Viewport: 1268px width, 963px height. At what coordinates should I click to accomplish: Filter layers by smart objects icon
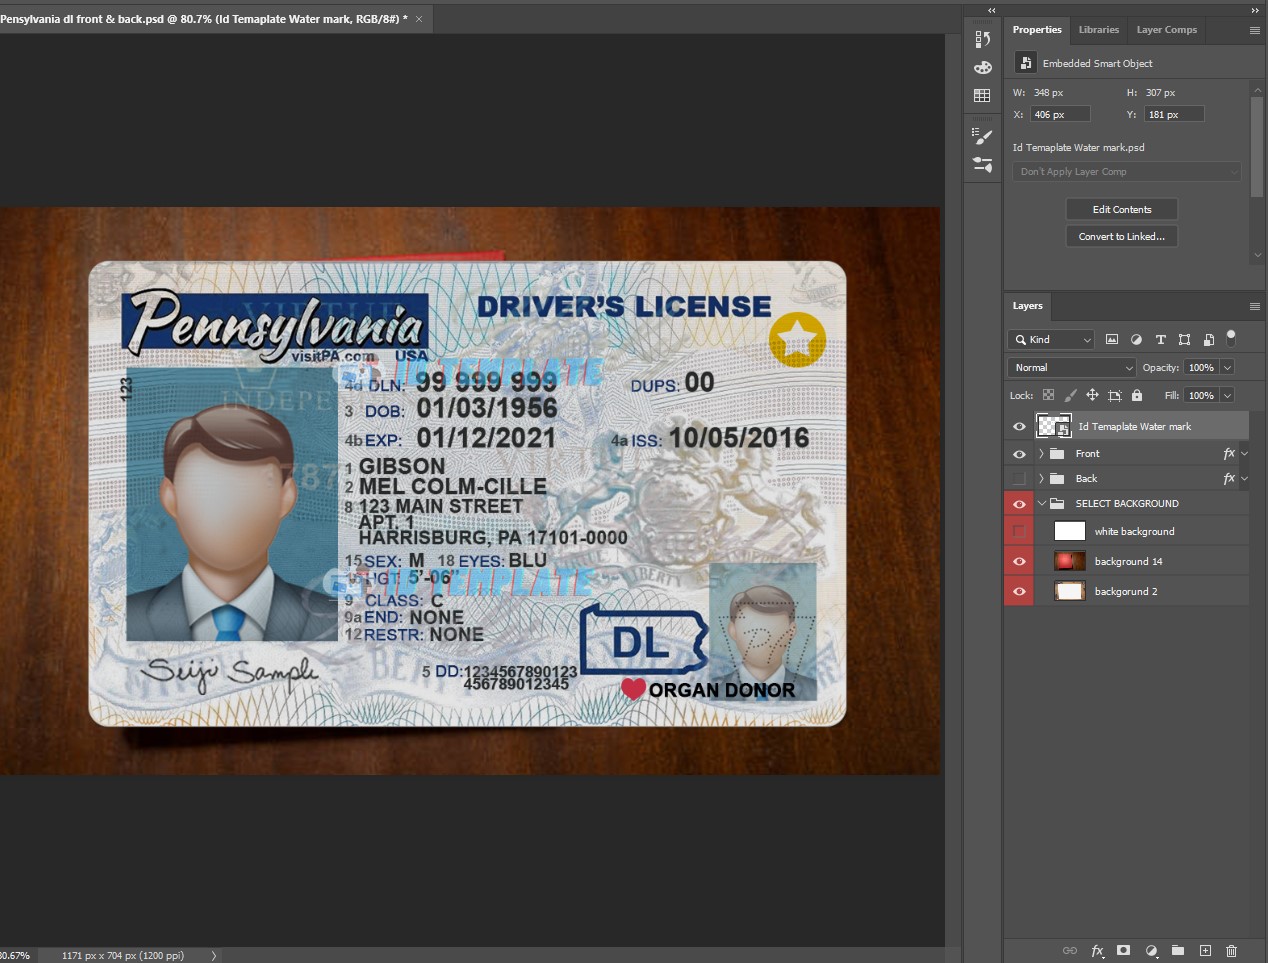tap(1208, 340)
